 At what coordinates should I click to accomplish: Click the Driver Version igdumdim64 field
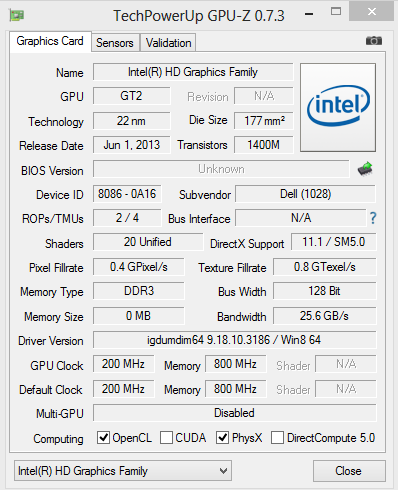click(x=234, y=340)
